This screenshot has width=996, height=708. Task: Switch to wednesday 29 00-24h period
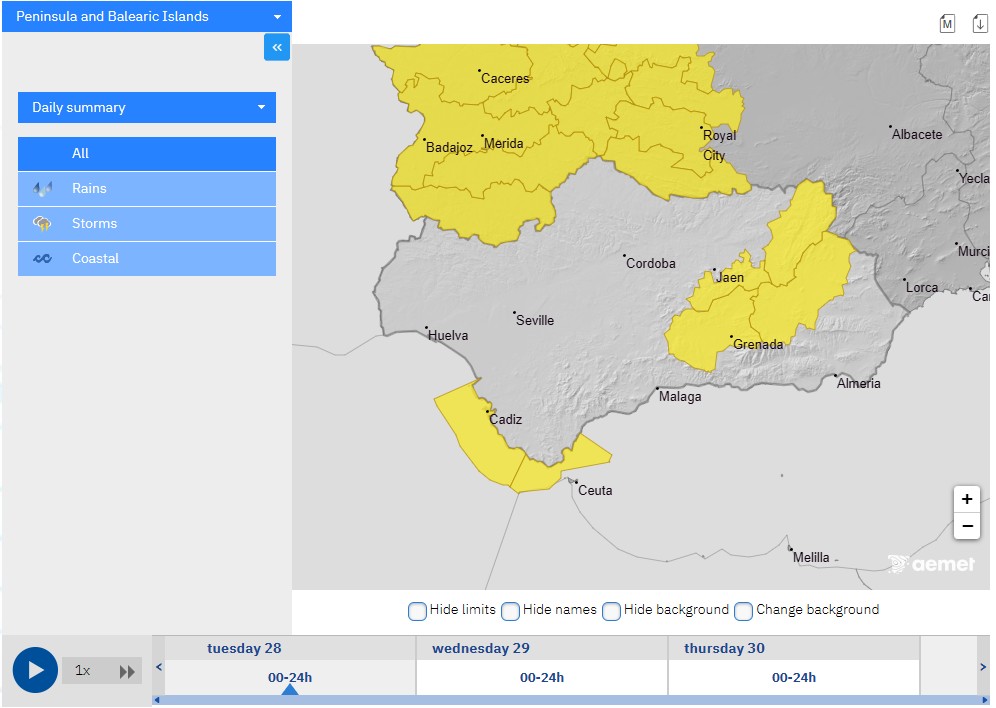541,677
